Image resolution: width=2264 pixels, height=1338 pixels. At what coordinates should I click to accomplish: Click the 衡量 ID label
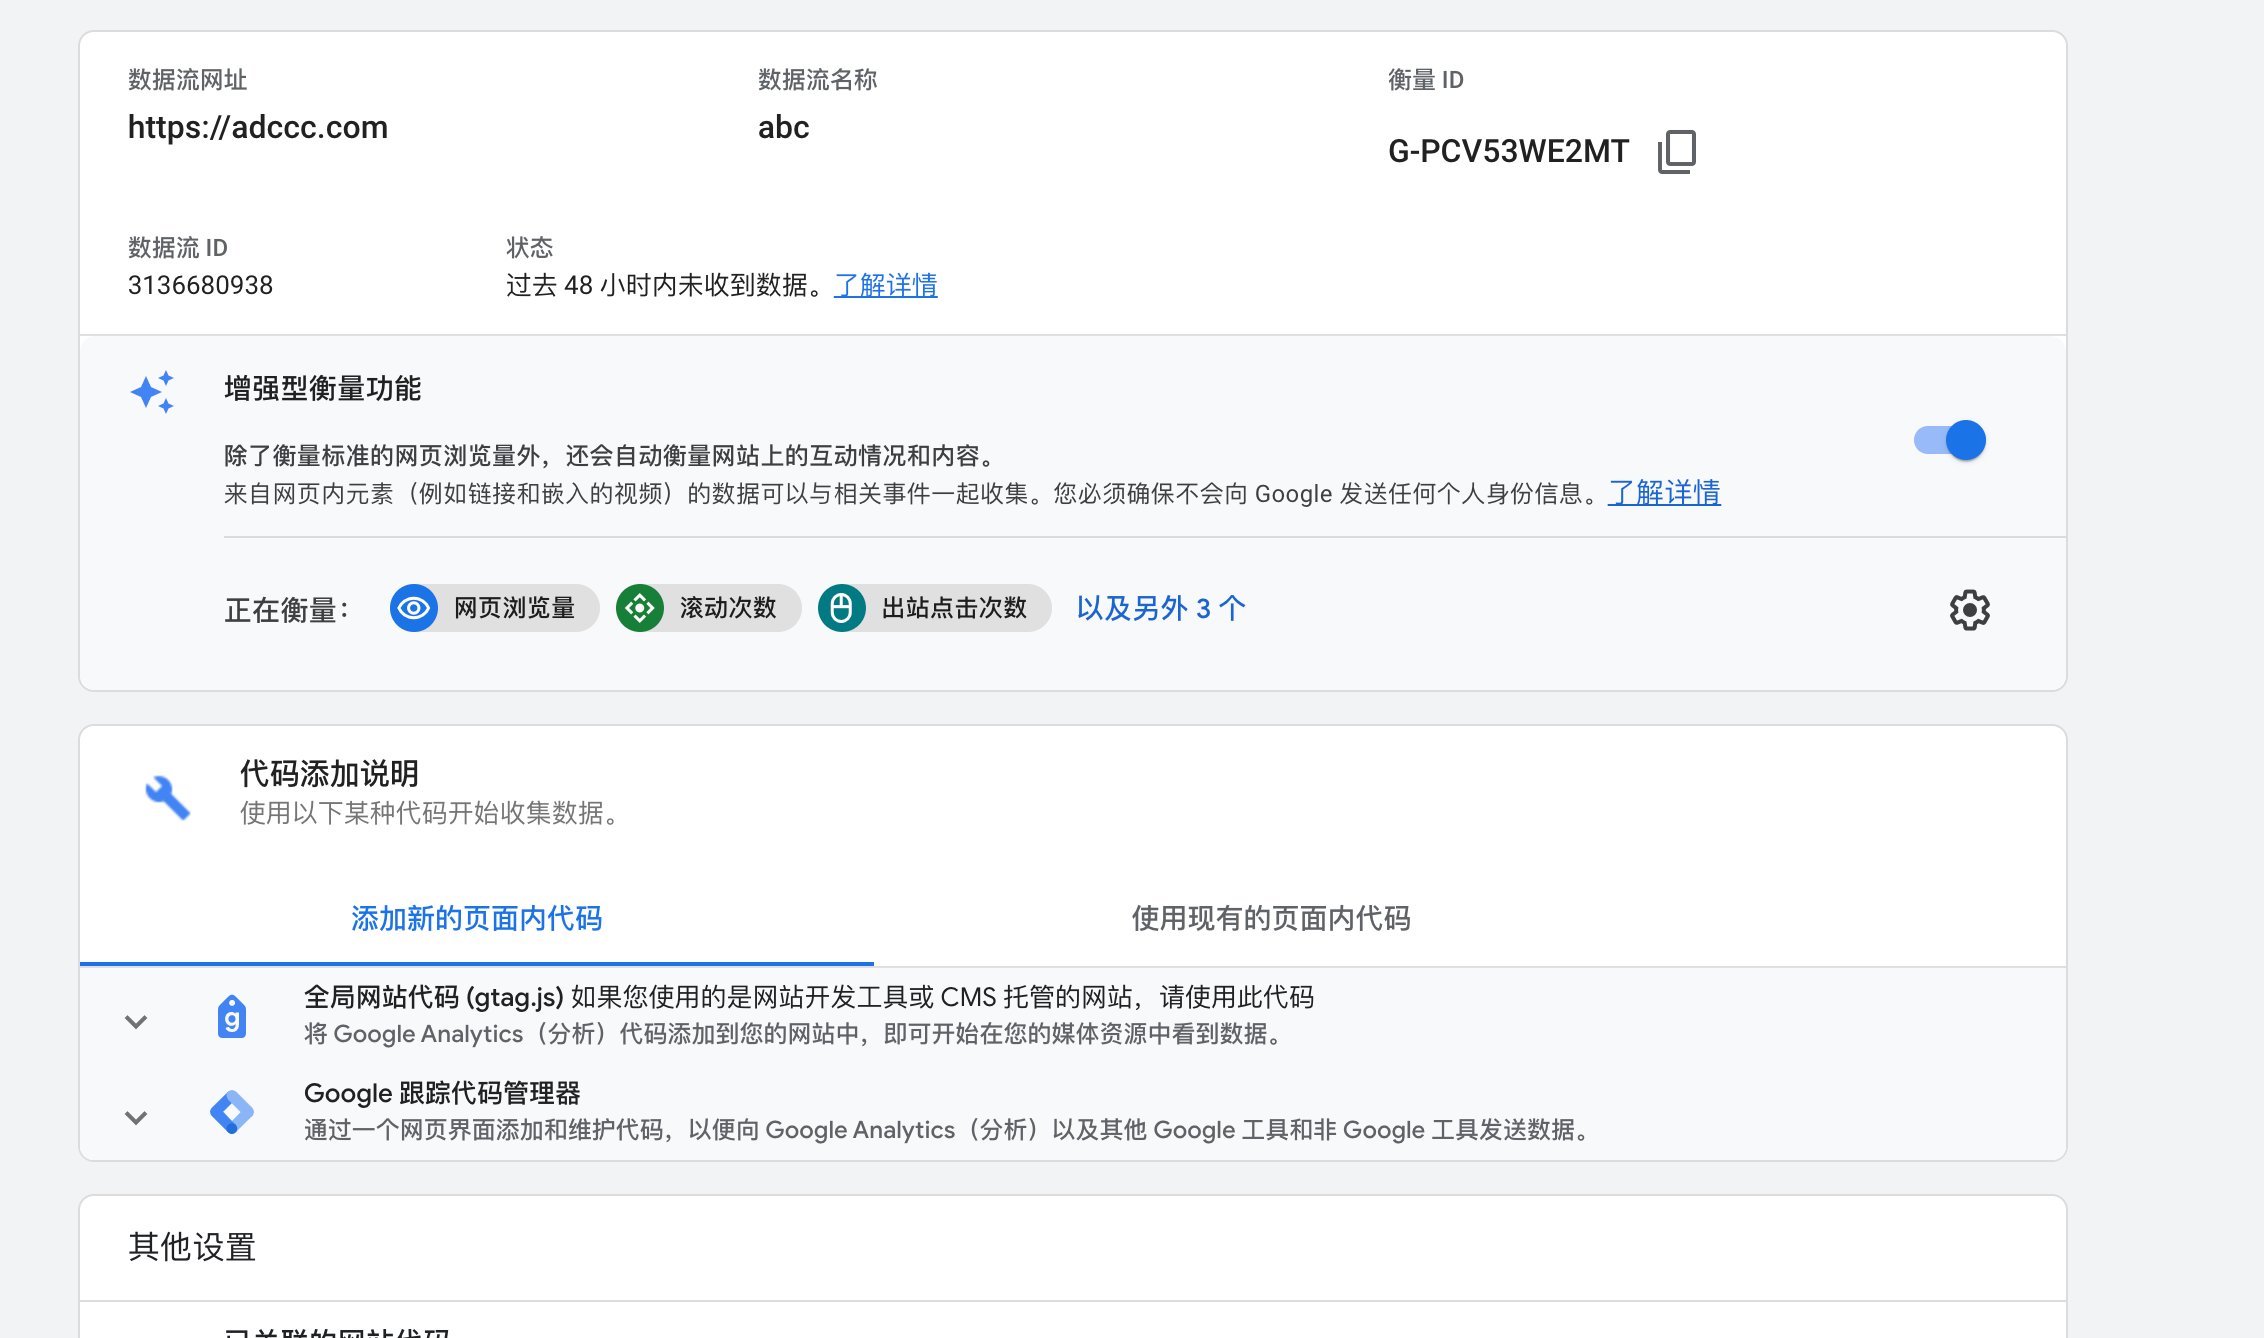[1425, 80]
